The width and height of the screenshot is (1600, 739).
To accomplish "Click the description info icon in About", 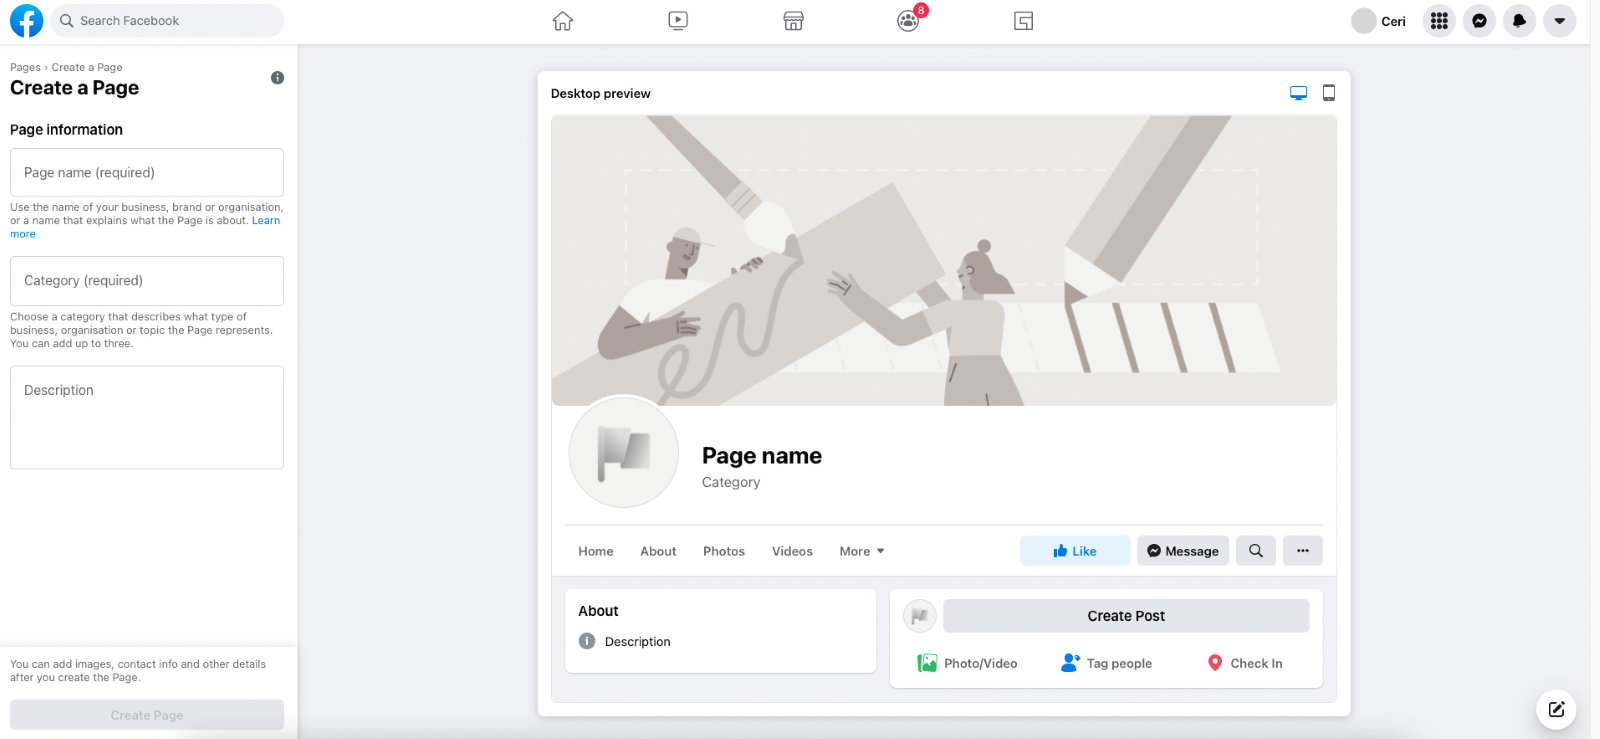I will [587, 641].
